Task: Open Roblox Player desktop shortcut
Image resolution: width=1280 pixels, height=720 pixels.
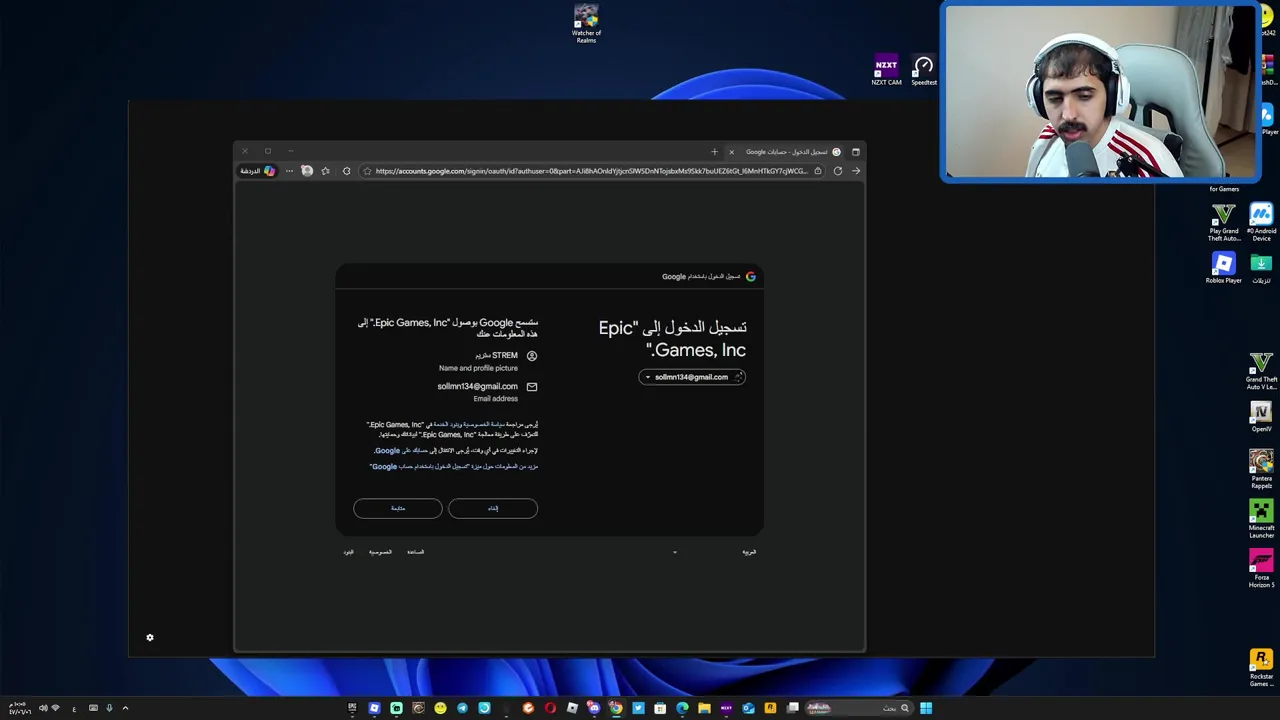Action: tap(1223, 268)
